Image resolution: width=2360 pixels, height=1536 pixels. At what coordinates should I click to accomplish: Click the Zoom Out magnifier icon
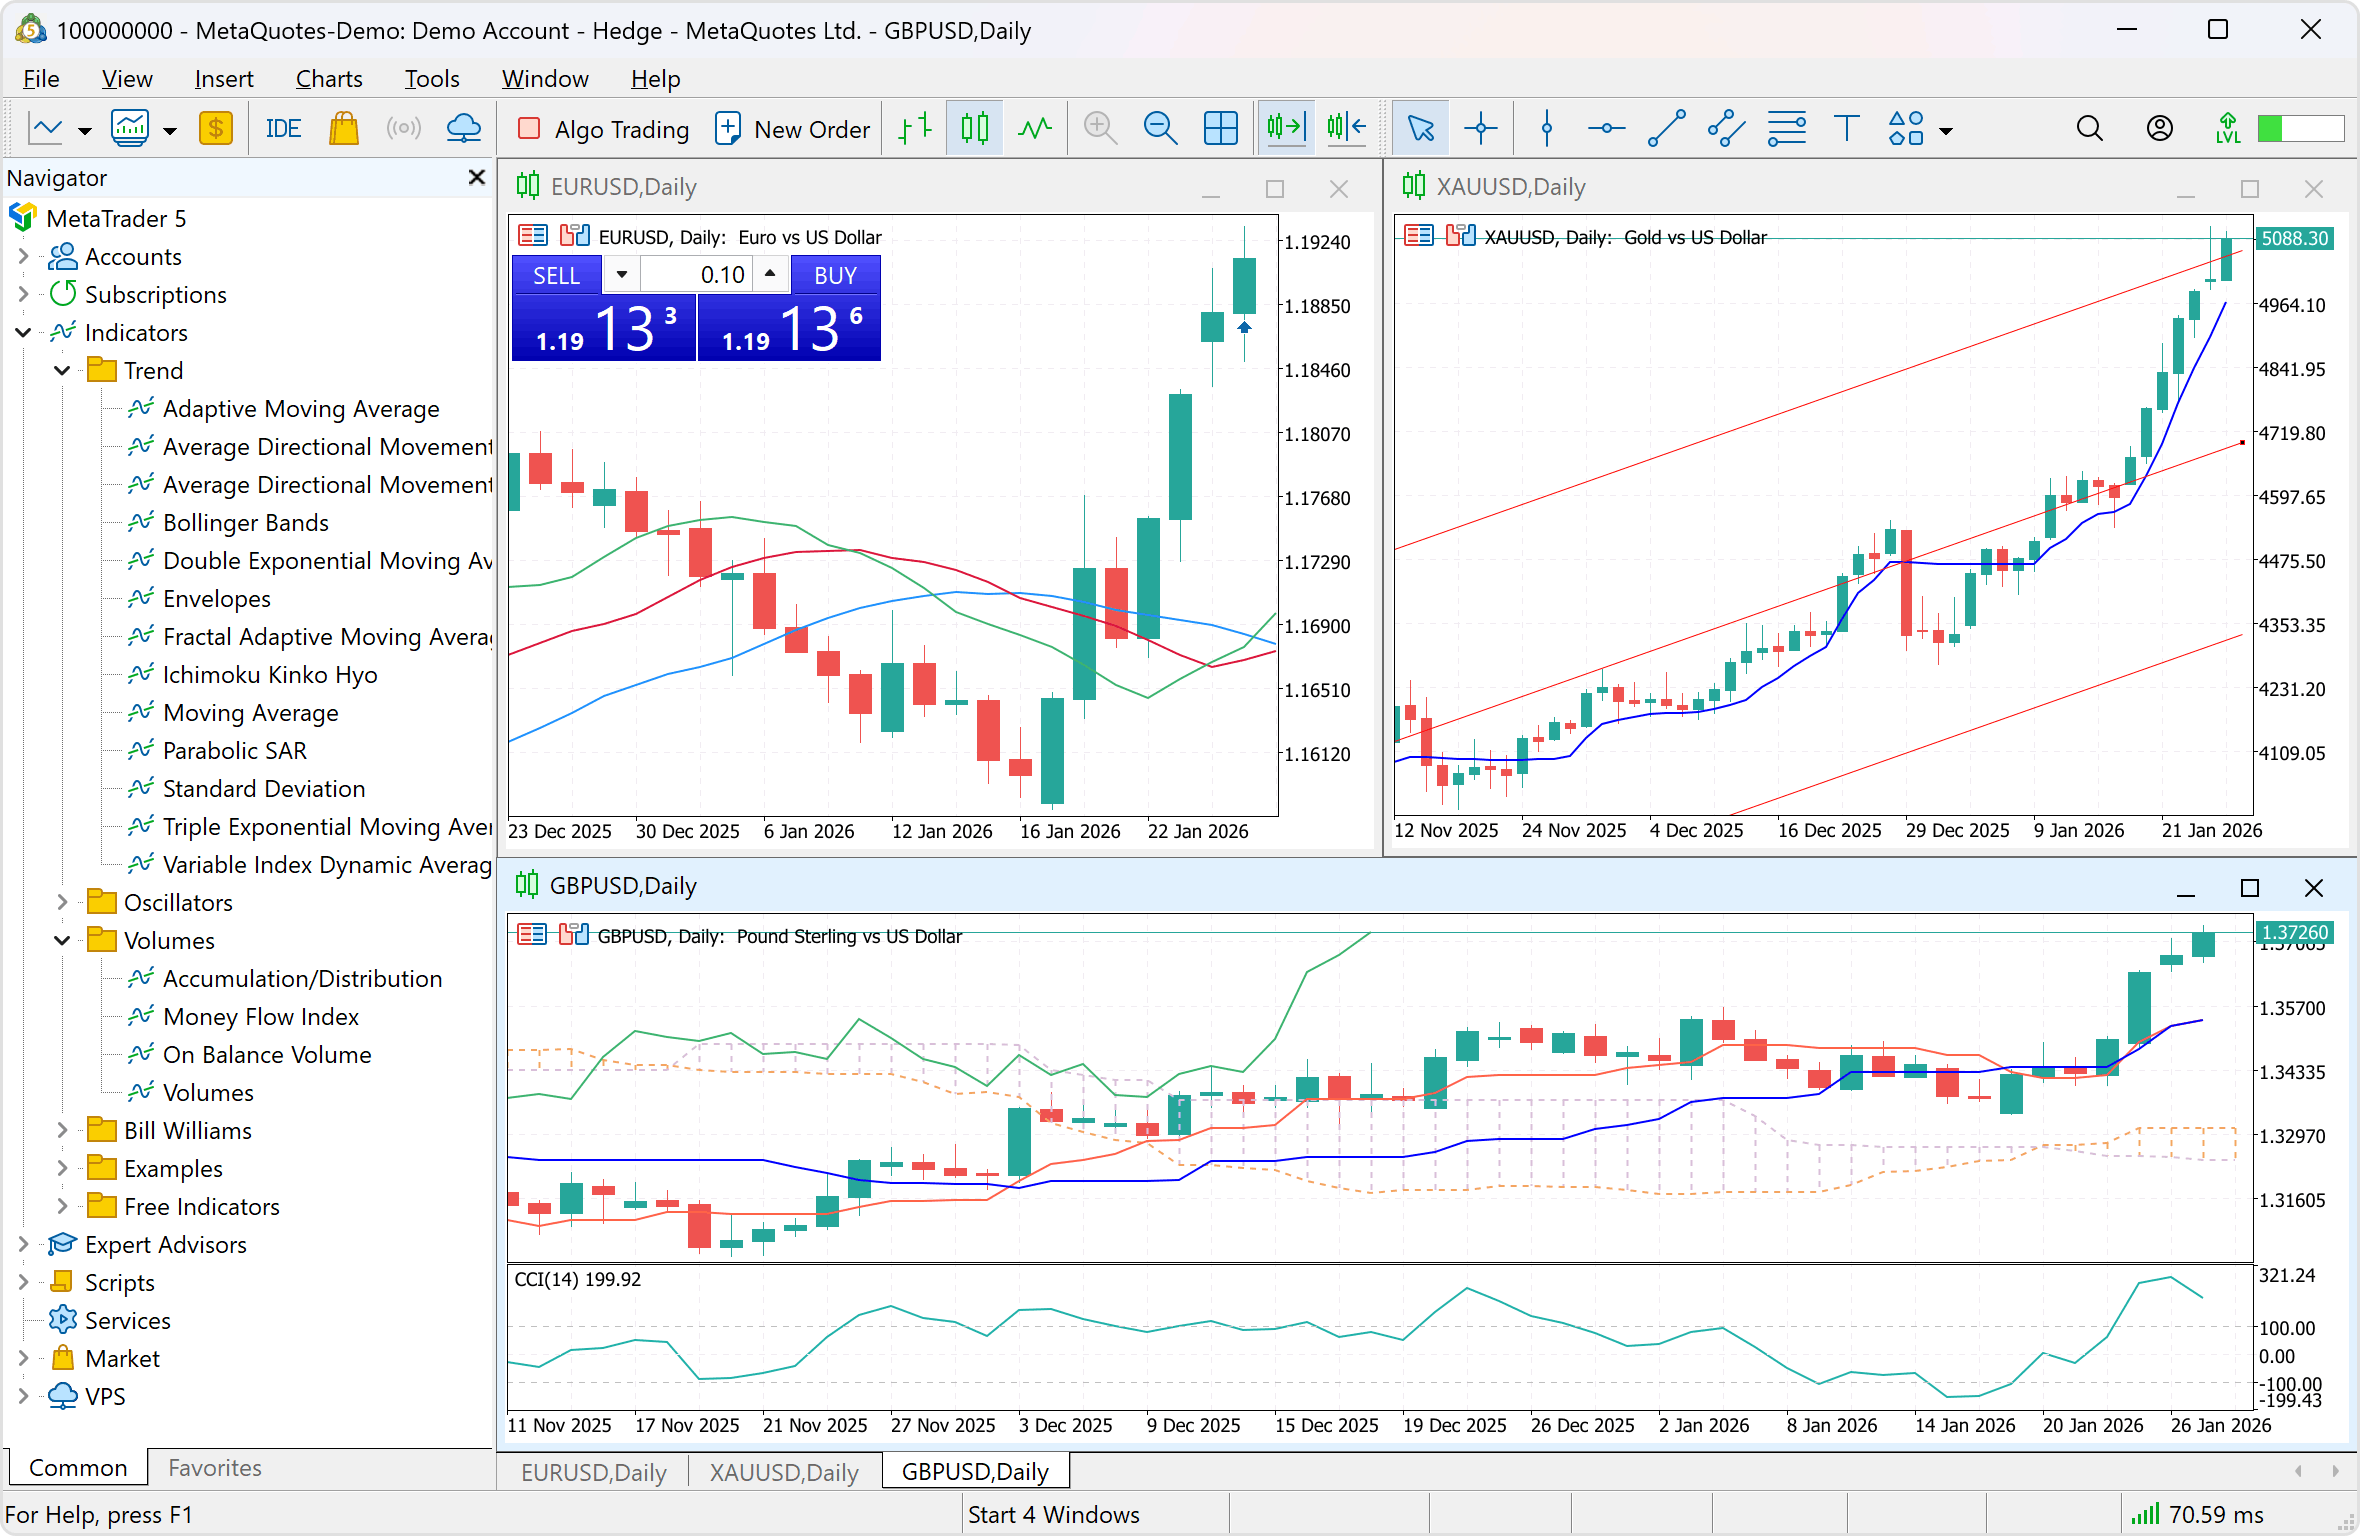point(1160,129)
